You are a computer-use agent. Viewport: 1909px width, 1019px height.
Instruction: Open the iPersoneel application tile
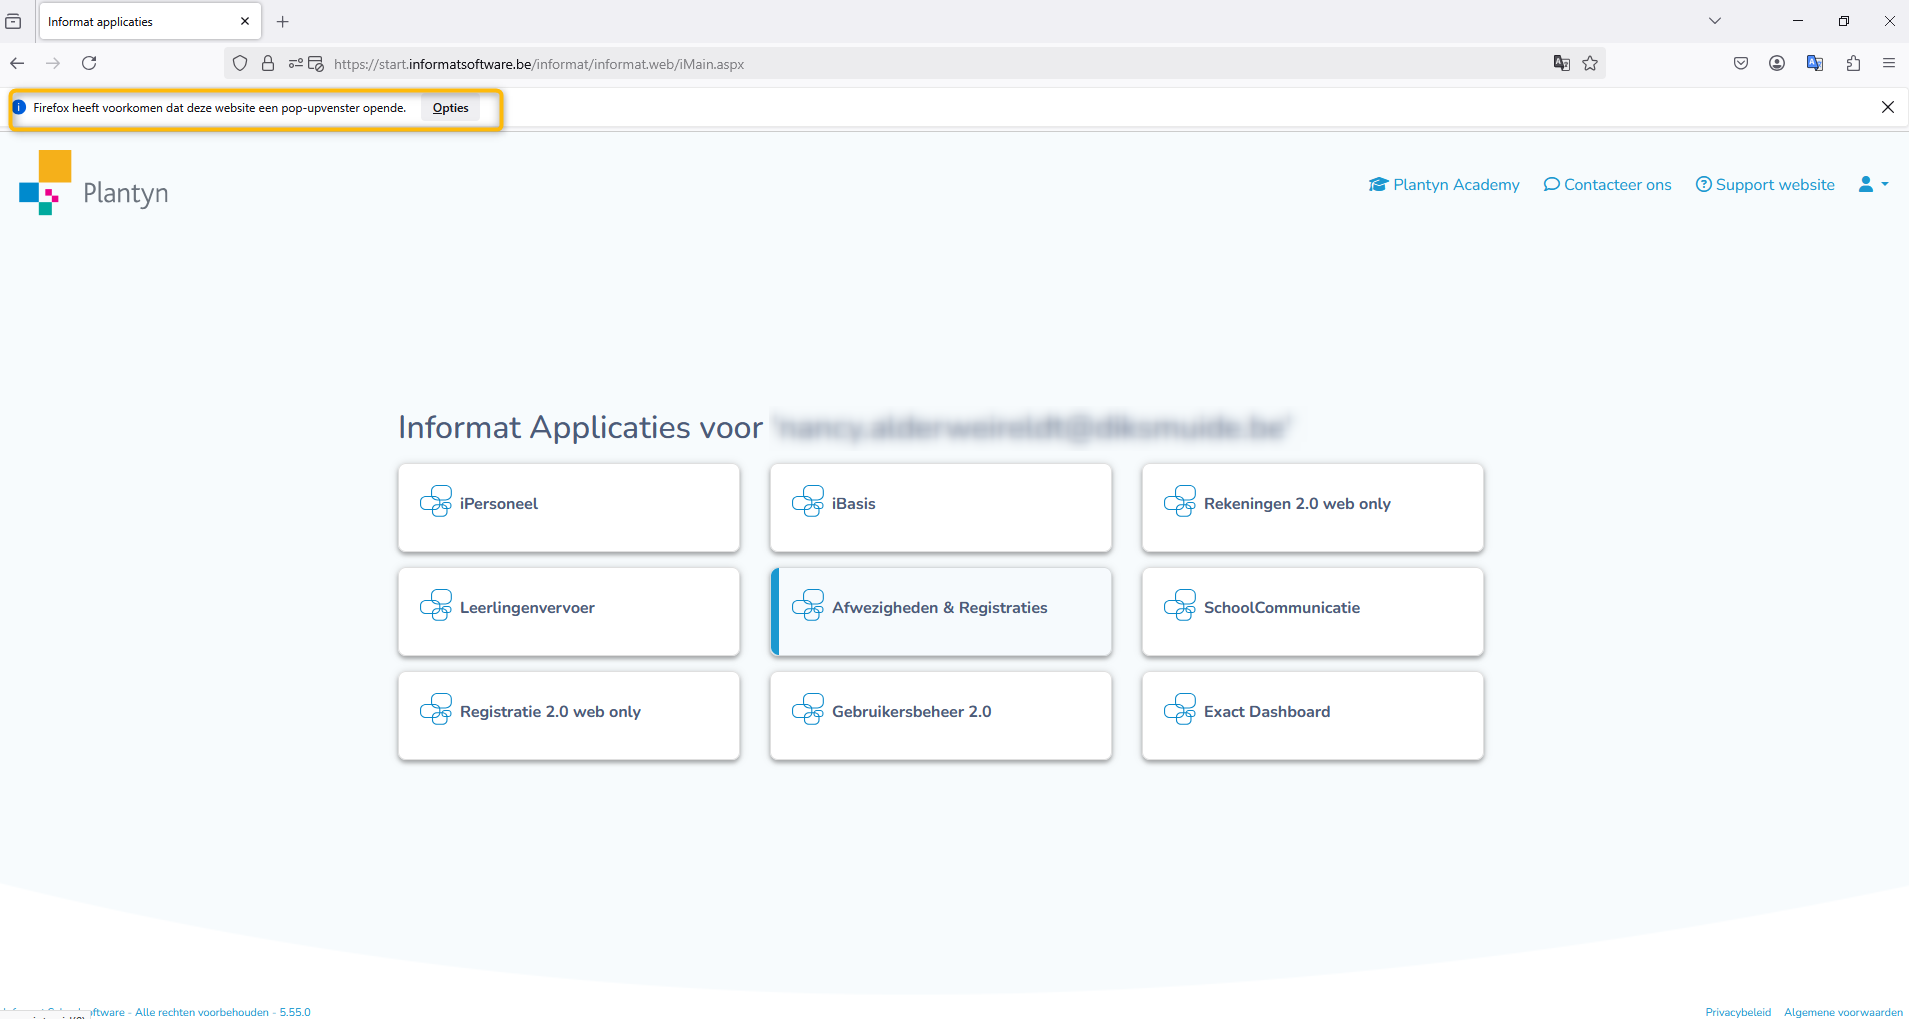[569, 507]
